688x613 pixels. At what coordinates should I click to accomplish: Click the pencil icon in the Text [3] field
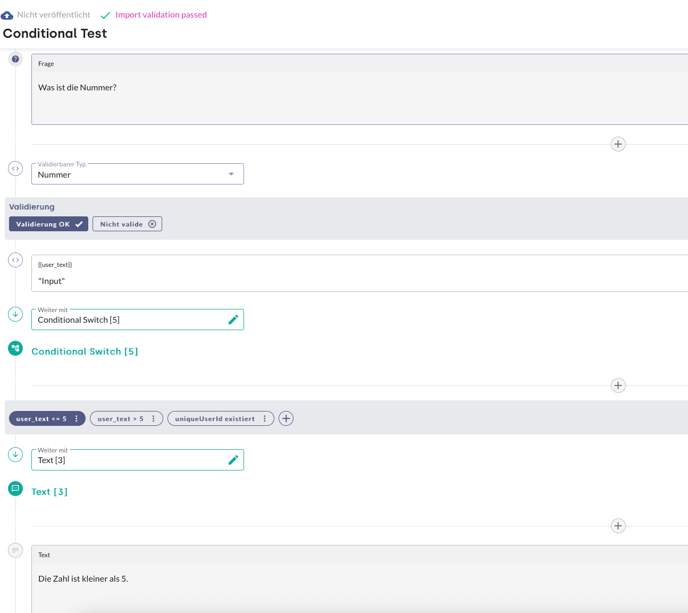pos(233,460)
